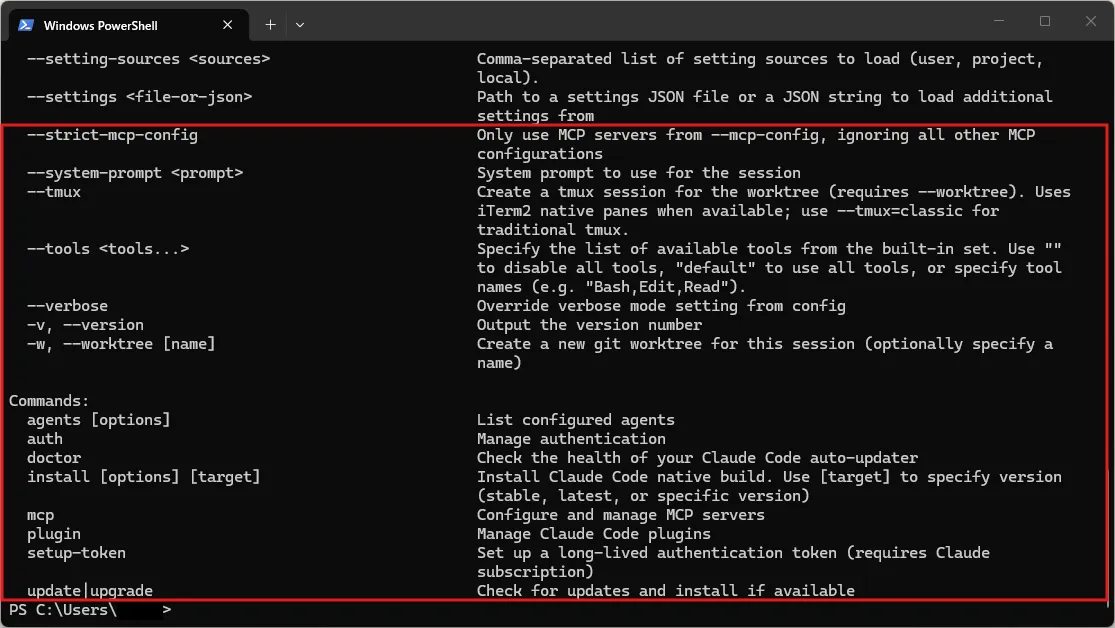This screenshot has width=1115, height=628.
Task: Maximize the terminal window
Action: click(1045, 21)
